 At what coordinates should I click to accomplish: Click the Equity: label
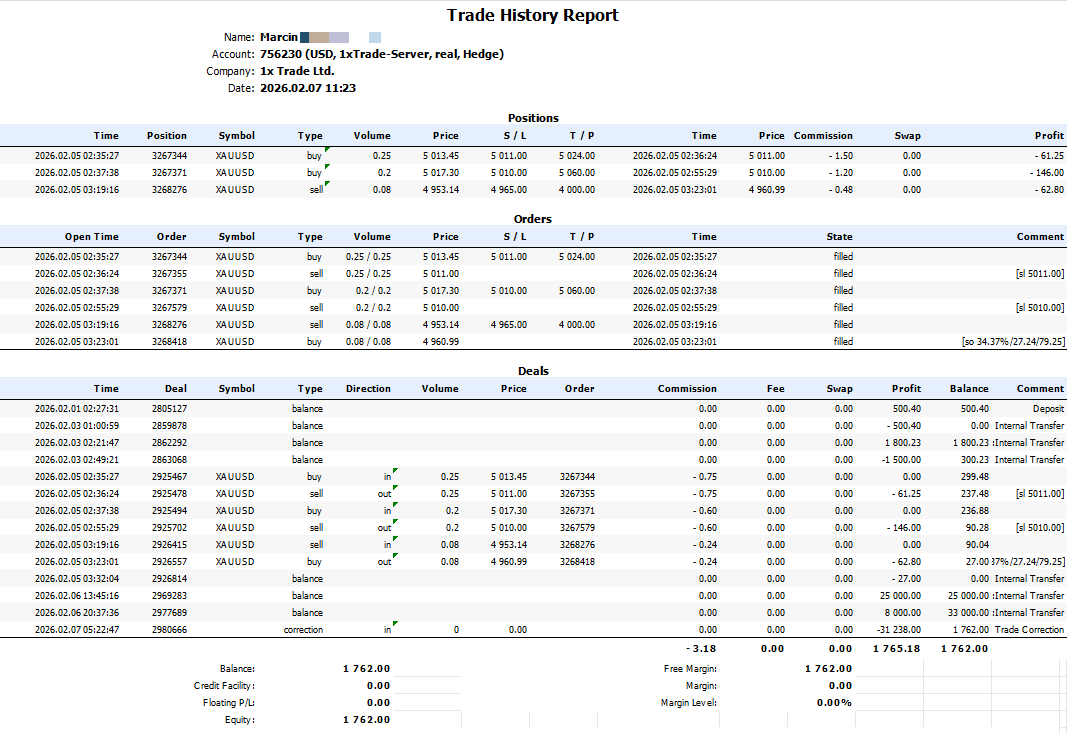pyautogui.click(x=240, y=720)
